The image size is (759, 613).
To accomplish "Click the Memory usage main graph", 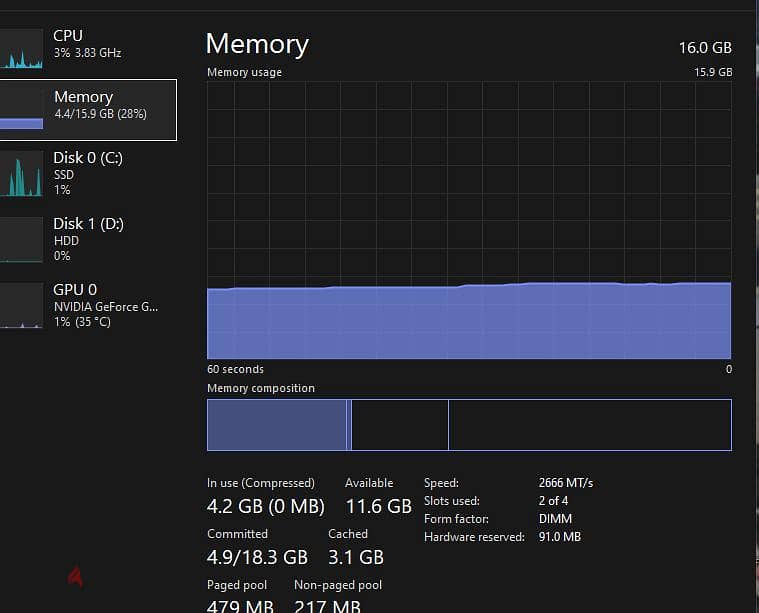I will (469, 220).
